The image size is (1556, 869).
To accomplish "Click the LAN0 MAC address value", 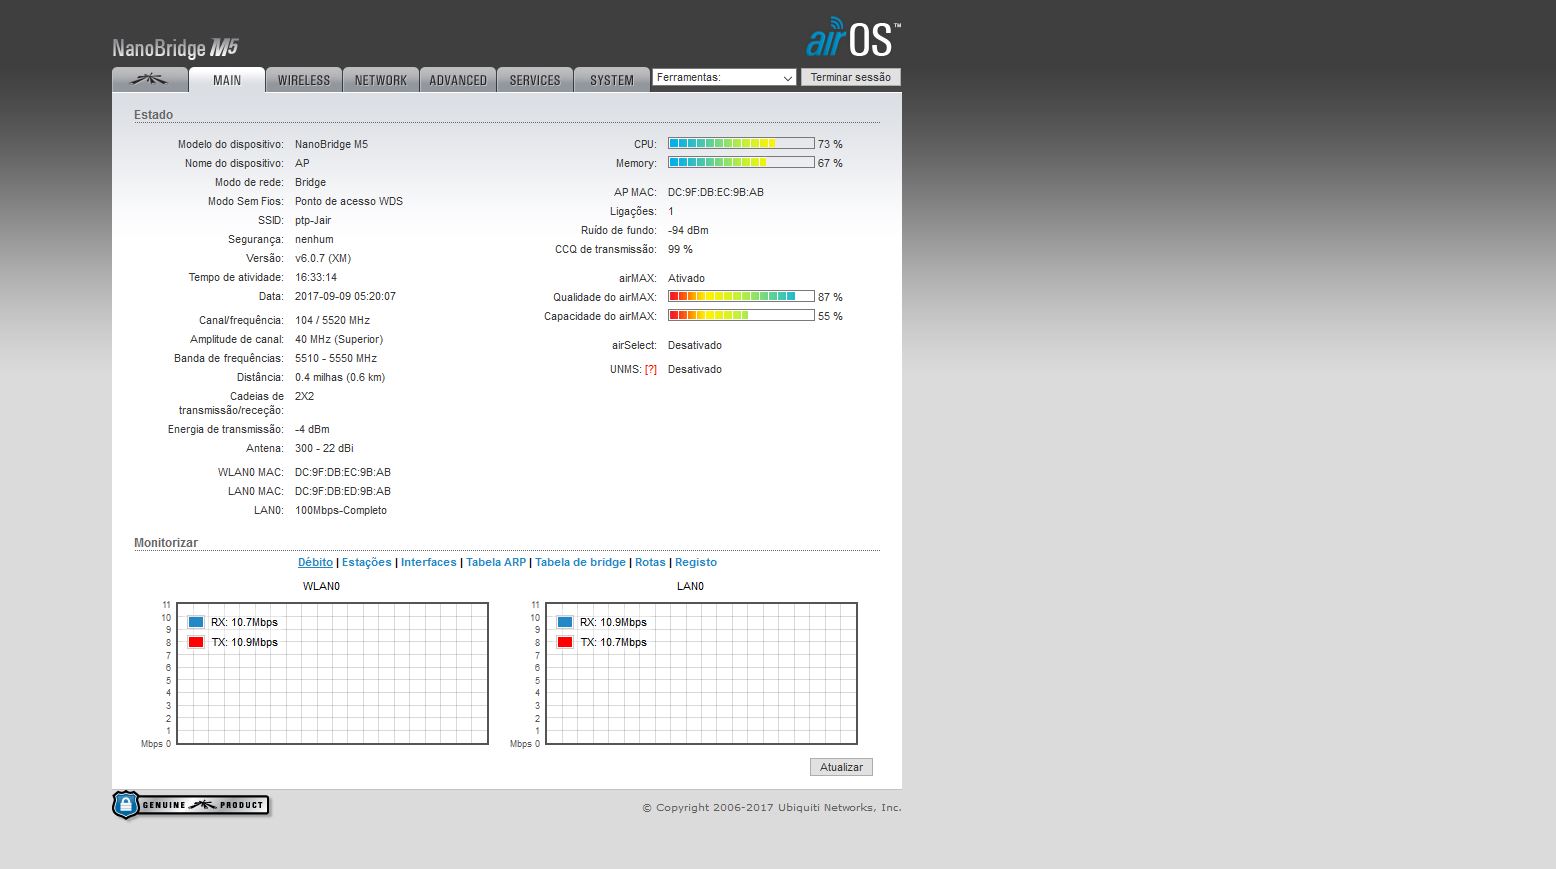I will click(343, 492).
